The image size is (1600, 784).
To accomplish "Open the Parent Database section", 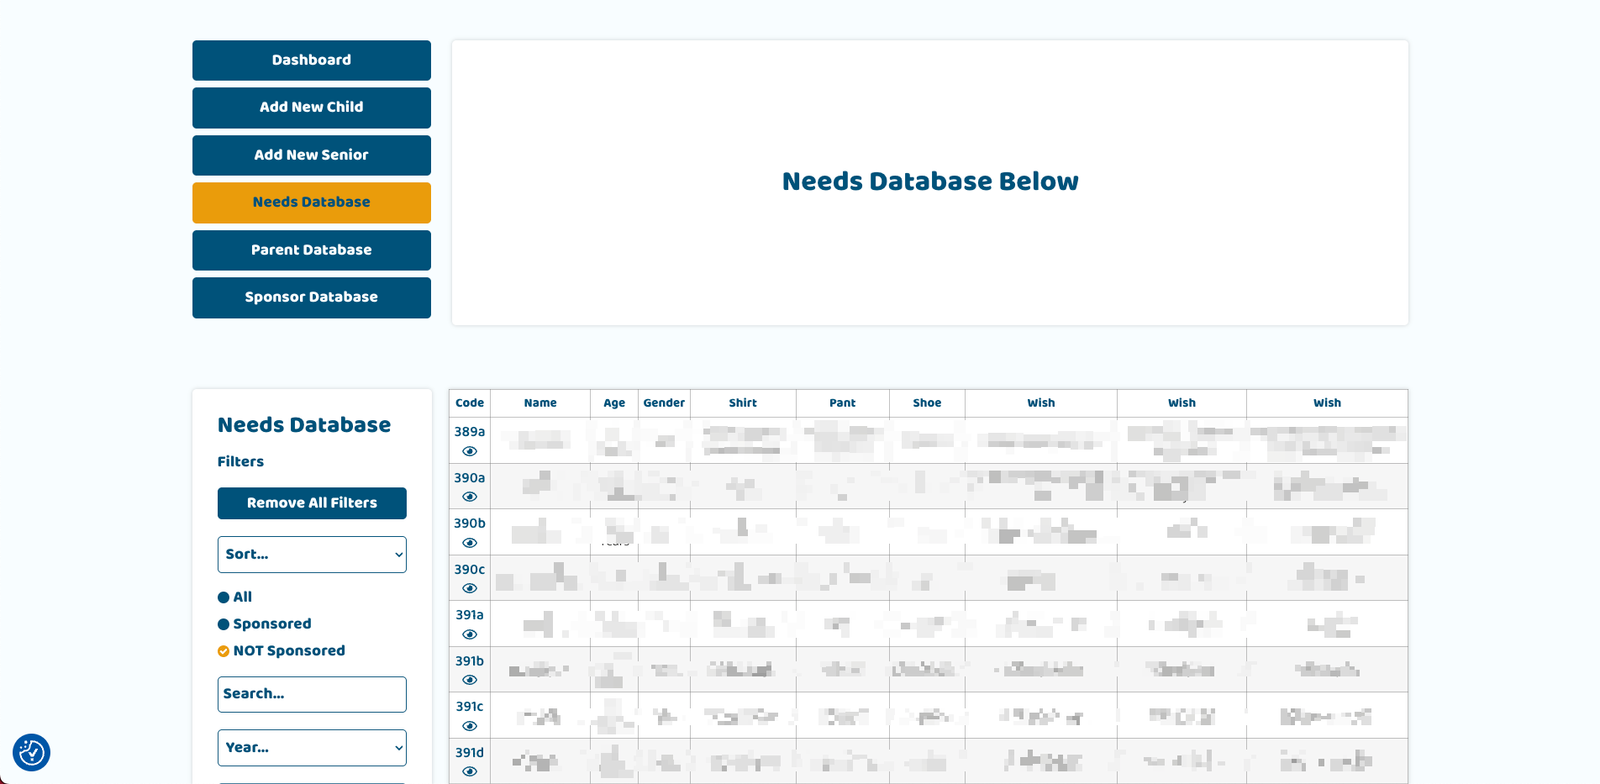I will coord(311,250).
